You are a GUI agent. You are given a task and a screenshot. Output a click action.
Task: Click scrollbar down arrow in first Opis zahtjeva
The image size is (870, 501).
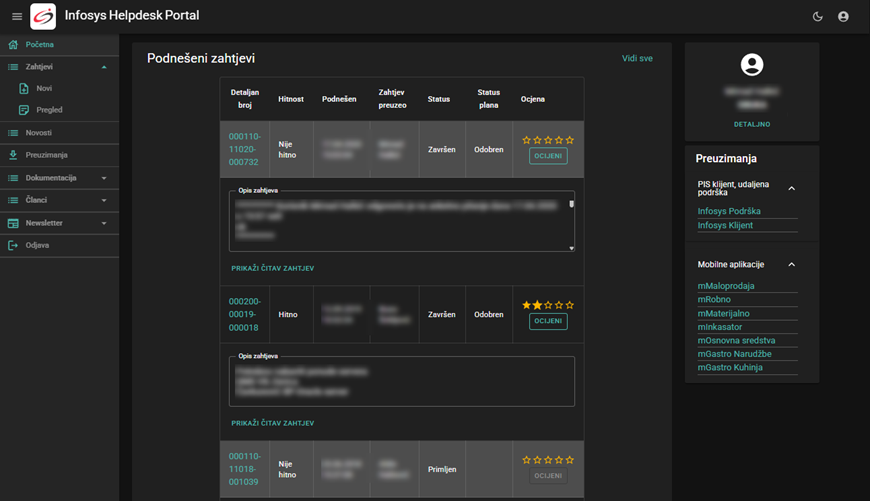pos(571,248)
